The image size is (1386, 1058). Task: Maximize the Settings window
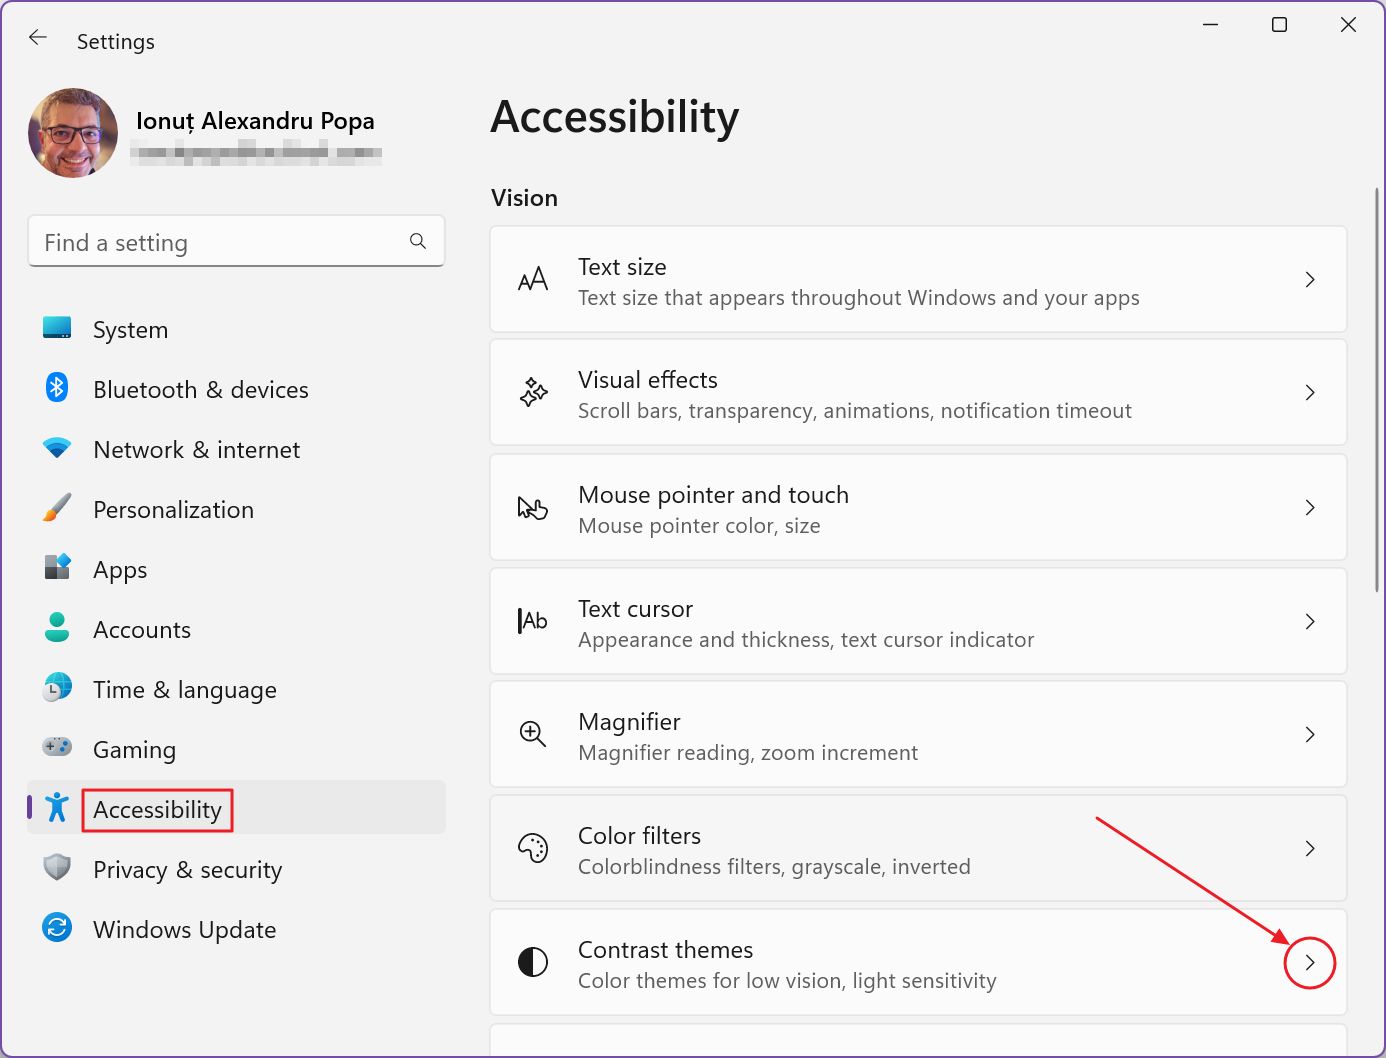[1279, 24]
